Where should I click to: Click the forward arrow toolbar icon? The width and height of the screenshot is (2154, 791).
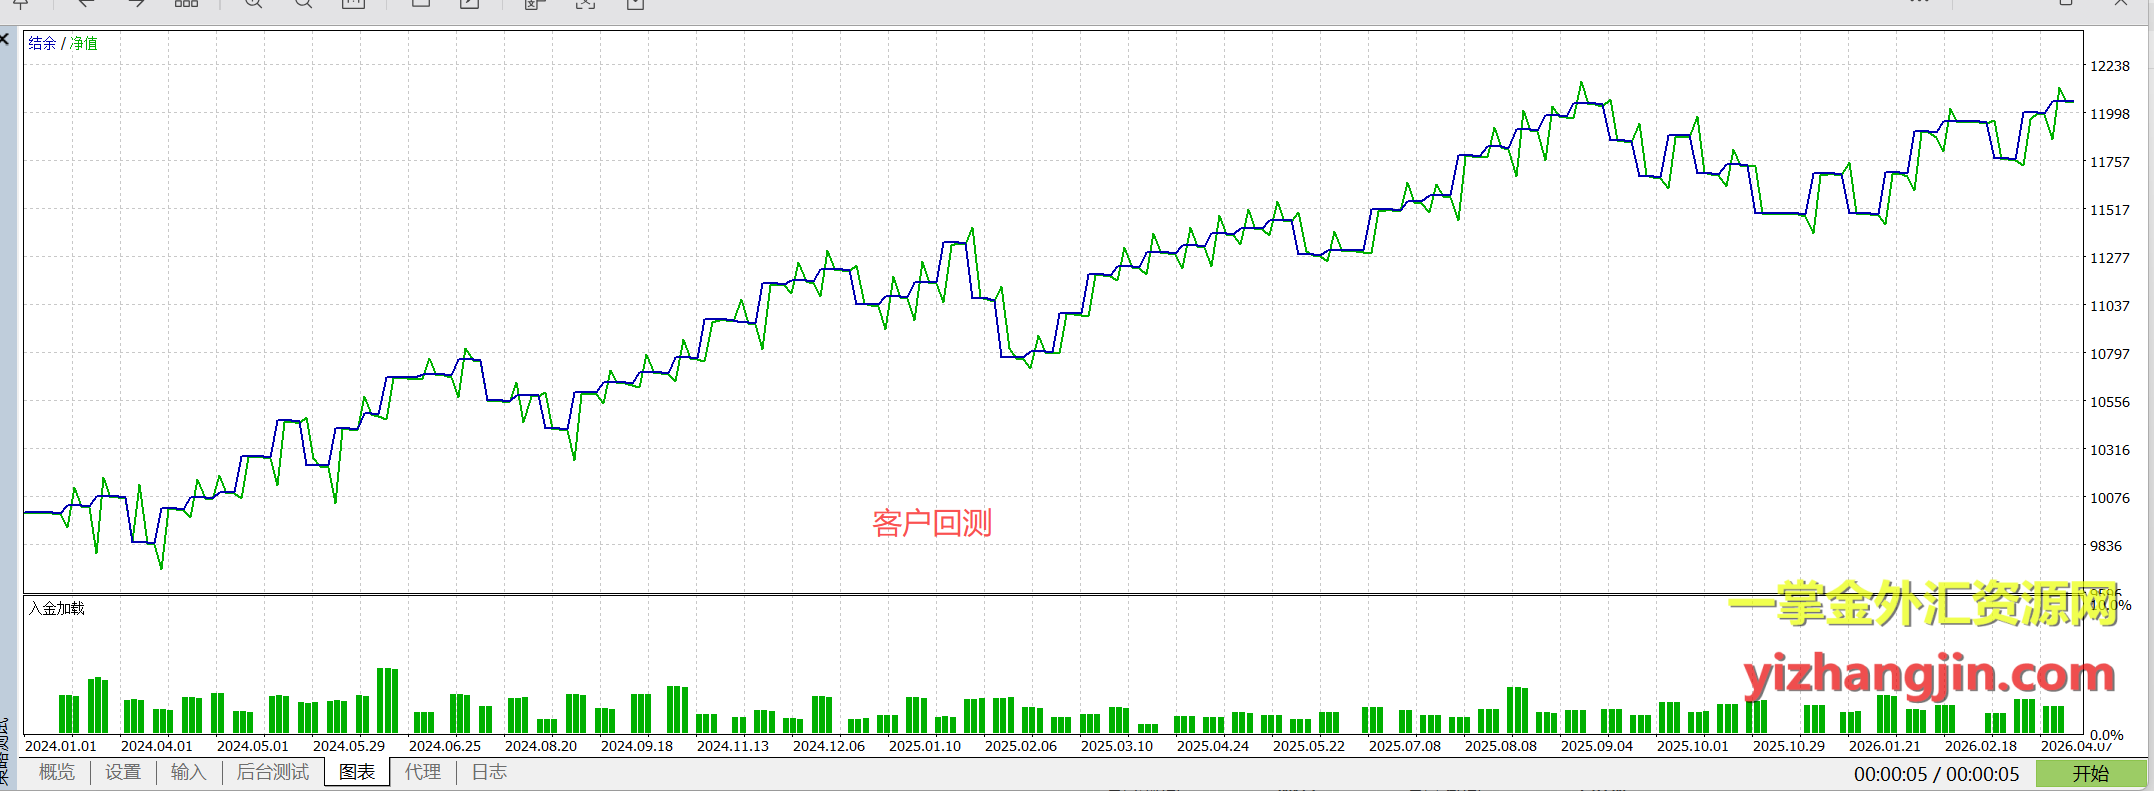tap(136, 3)
